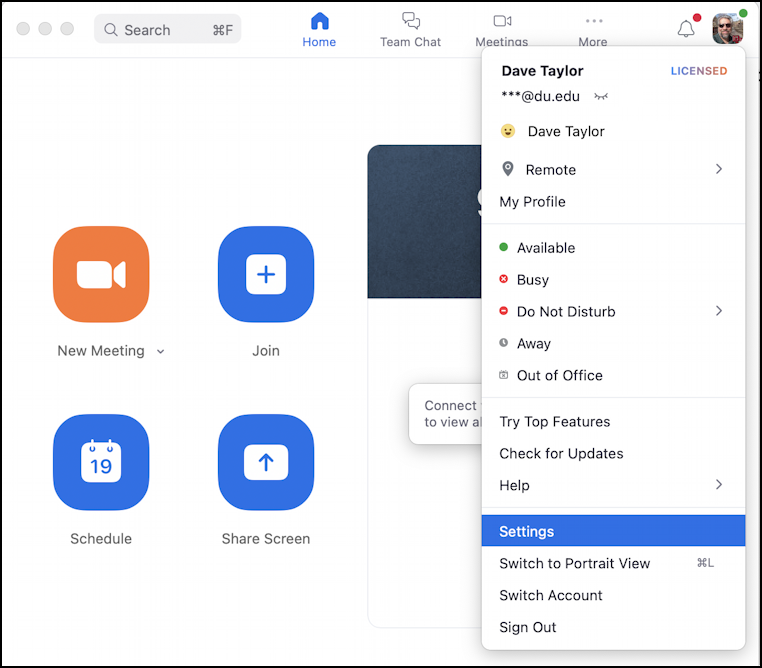Click the blue Join plus icon
This screenshot has width=762, height=668.
tap(266, 274)
